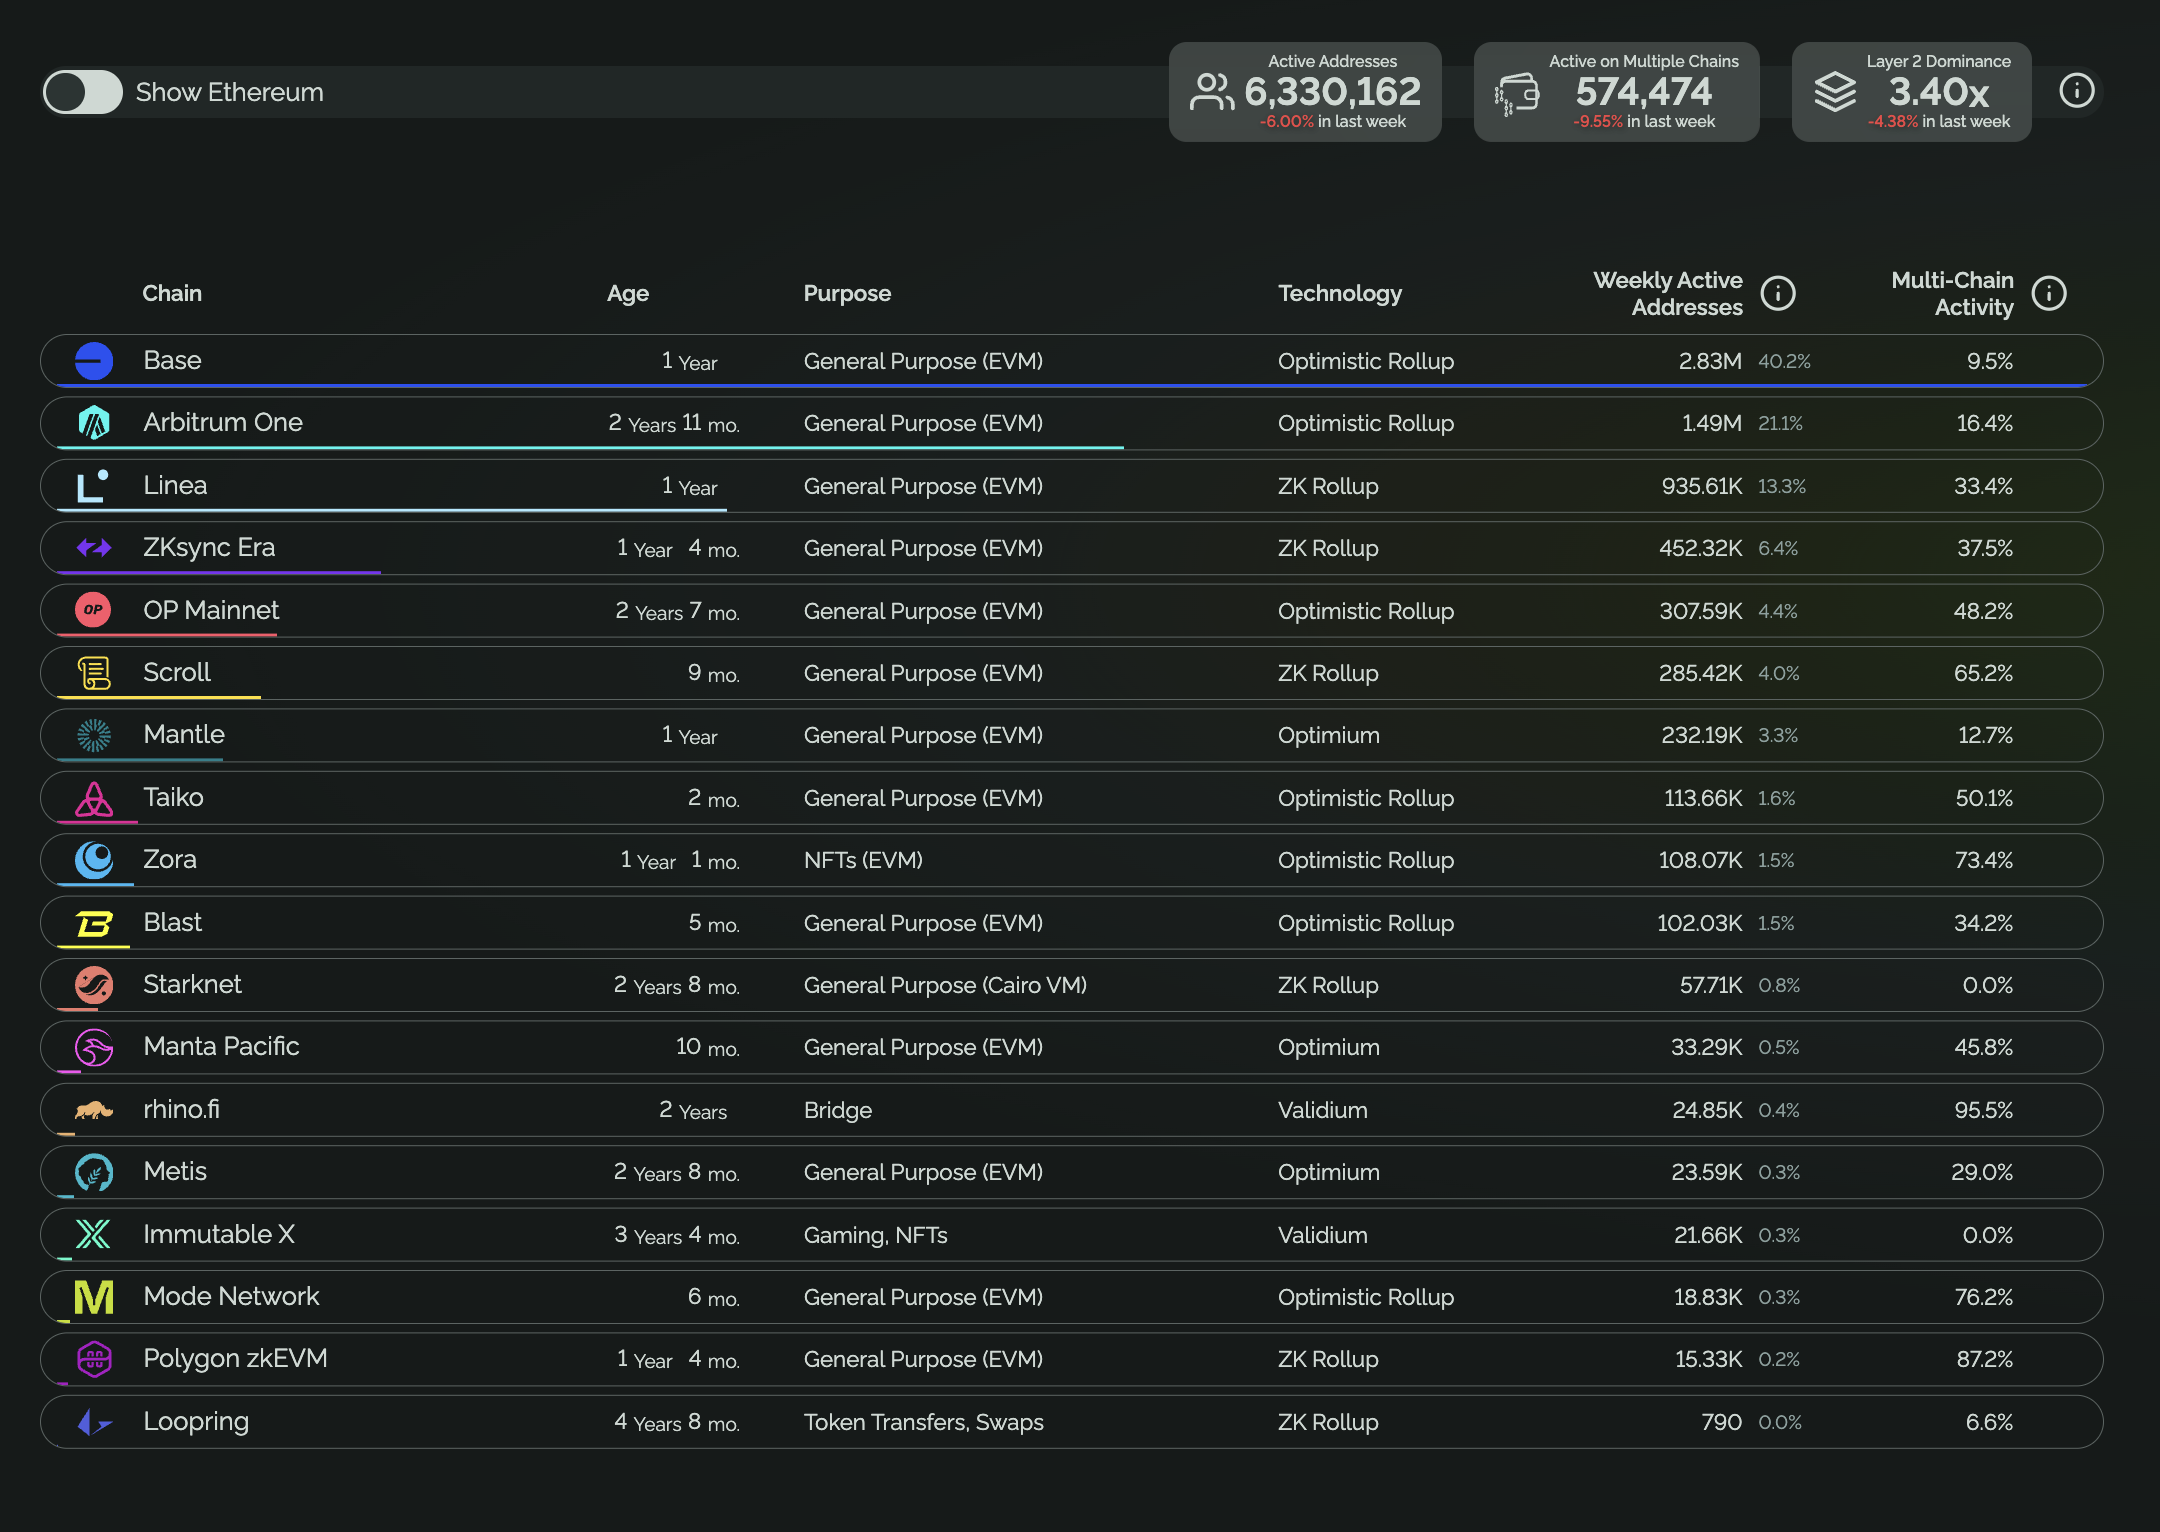Select the Metis chain name

tap(175, 1171)
